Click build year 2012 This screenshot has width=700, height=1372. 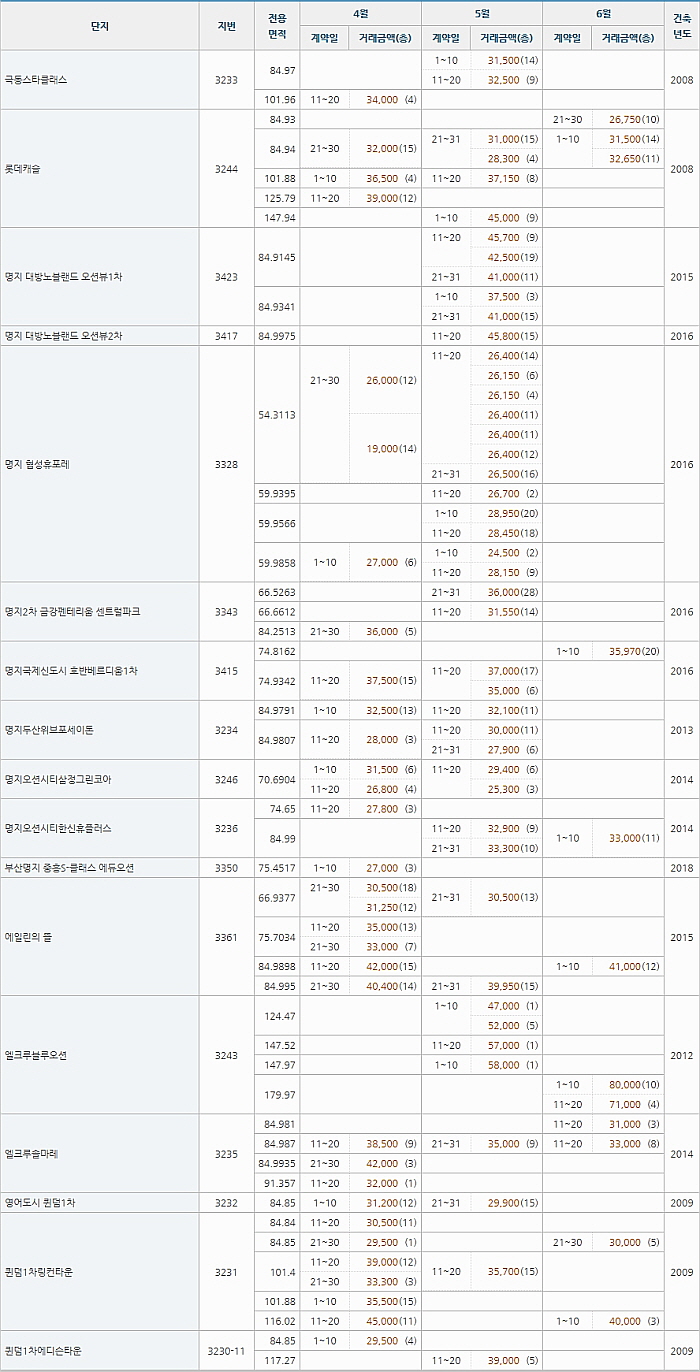pyautogui.click(x=682, y=1055)
